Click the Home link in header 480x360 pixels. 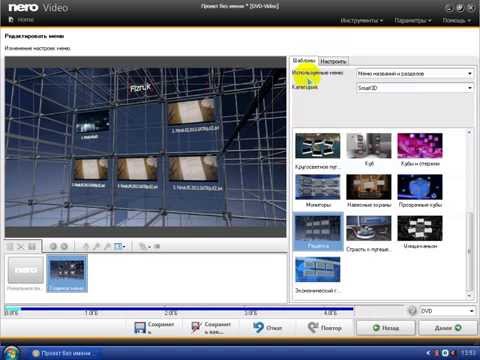point(26,20)
